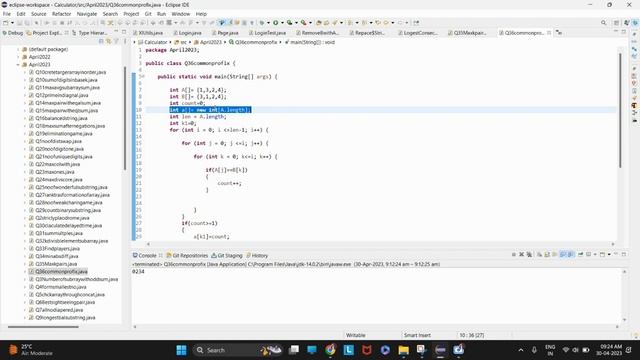Open the External Tools dropdown arrow

tap(310, 23)
